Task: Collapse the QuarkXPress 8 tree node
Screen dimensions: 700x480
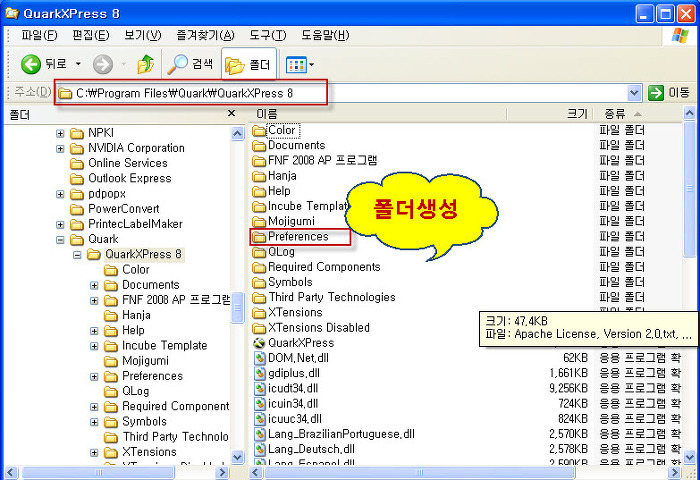Action: pyautogui.click(x=77, y=255)
